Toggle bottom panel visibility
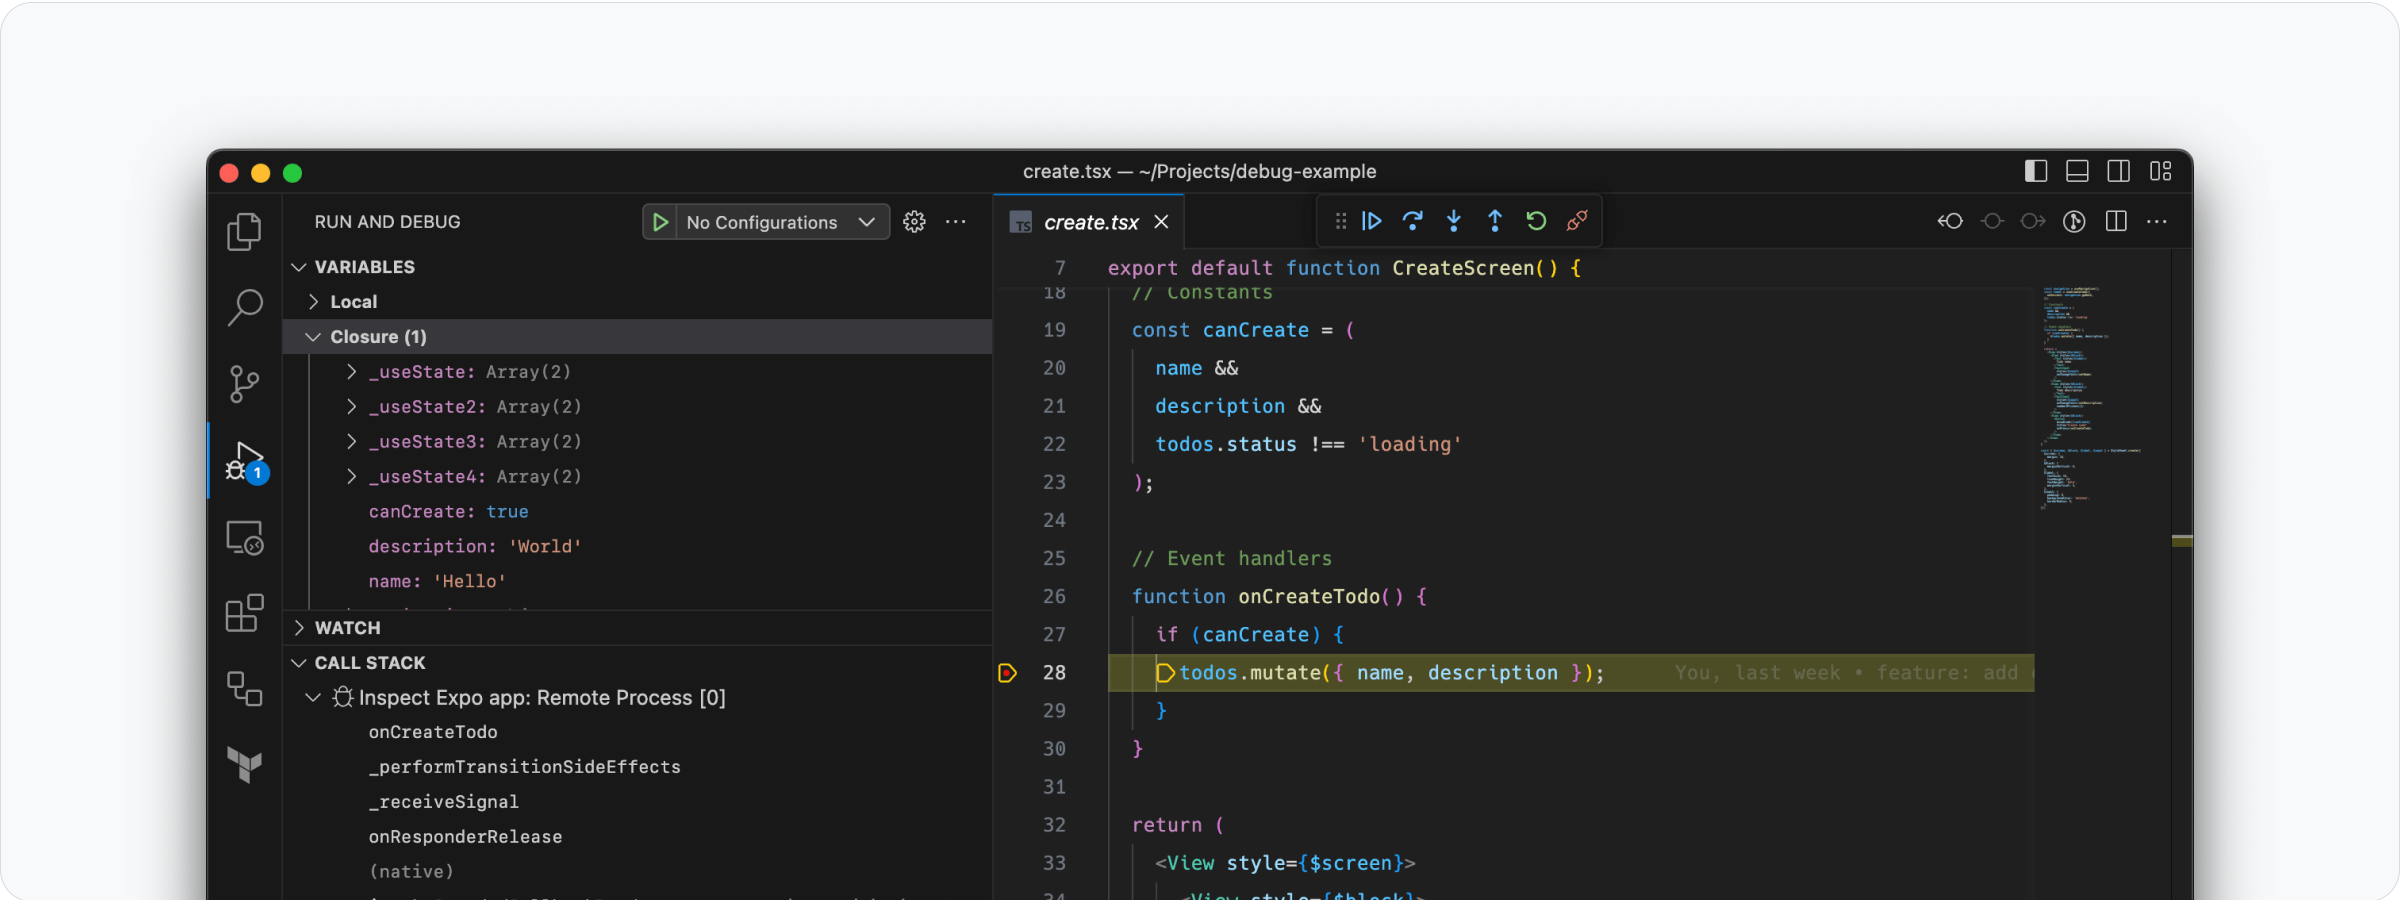This screenshot has width=2400, height=900. pyautogui.click(x=2077, y=171)
